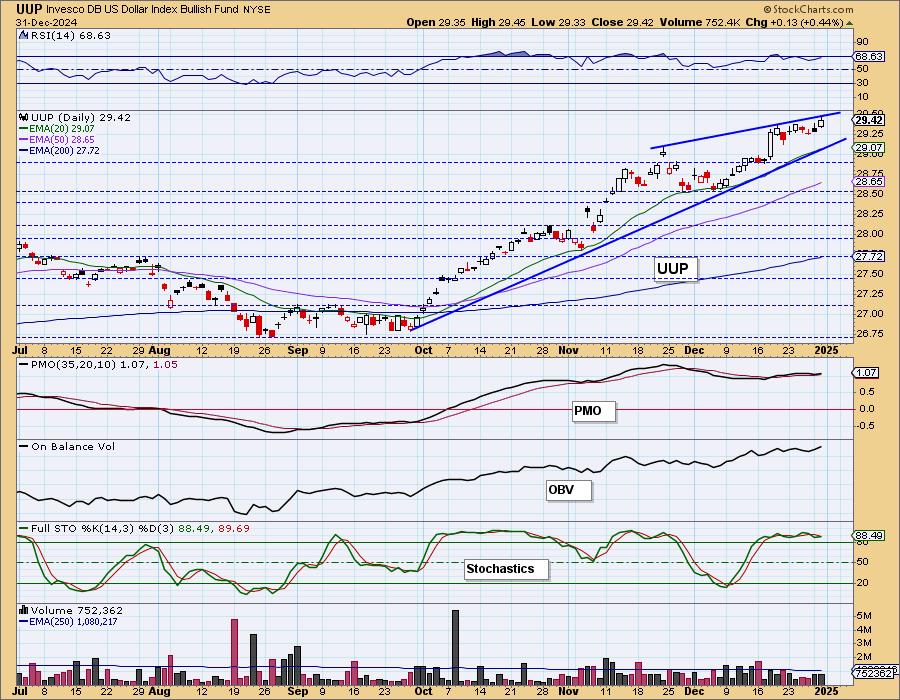Image resolution: width=900 pixels, height=700 pixels.
Task: Click the Sep label on bottom volume axis
Action: [x=298, y=691]
